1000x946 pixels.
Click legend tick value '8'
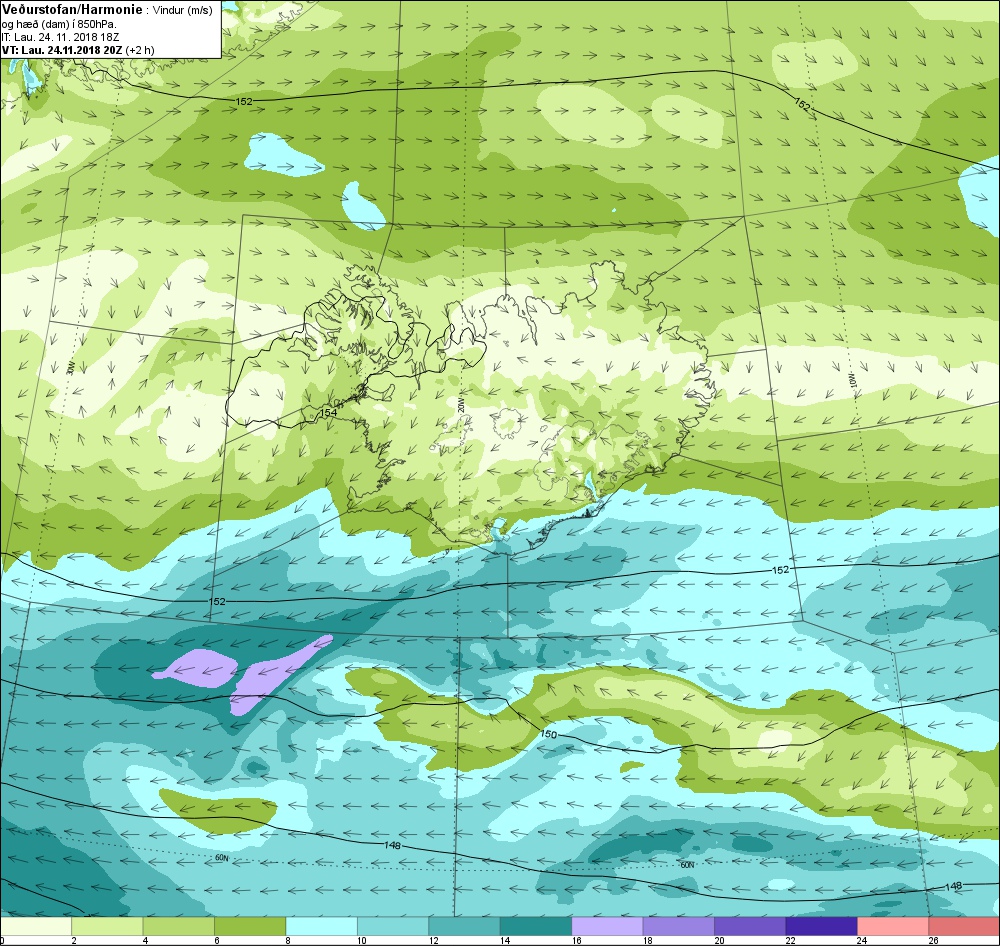[x=288, y=940]
